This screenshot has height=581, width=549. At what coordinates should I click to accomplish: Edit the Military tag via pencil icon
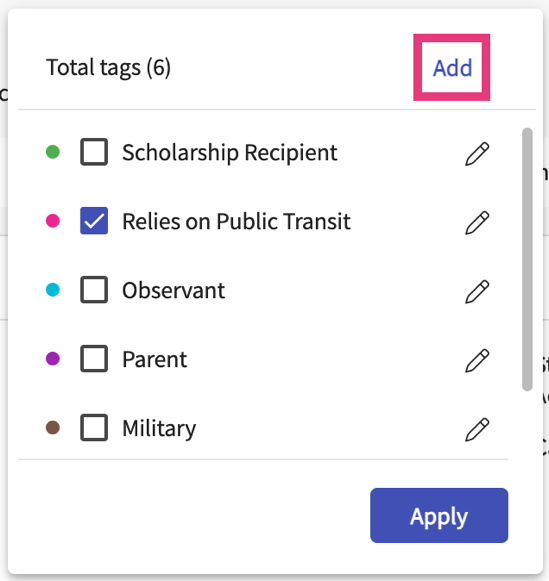477,429
